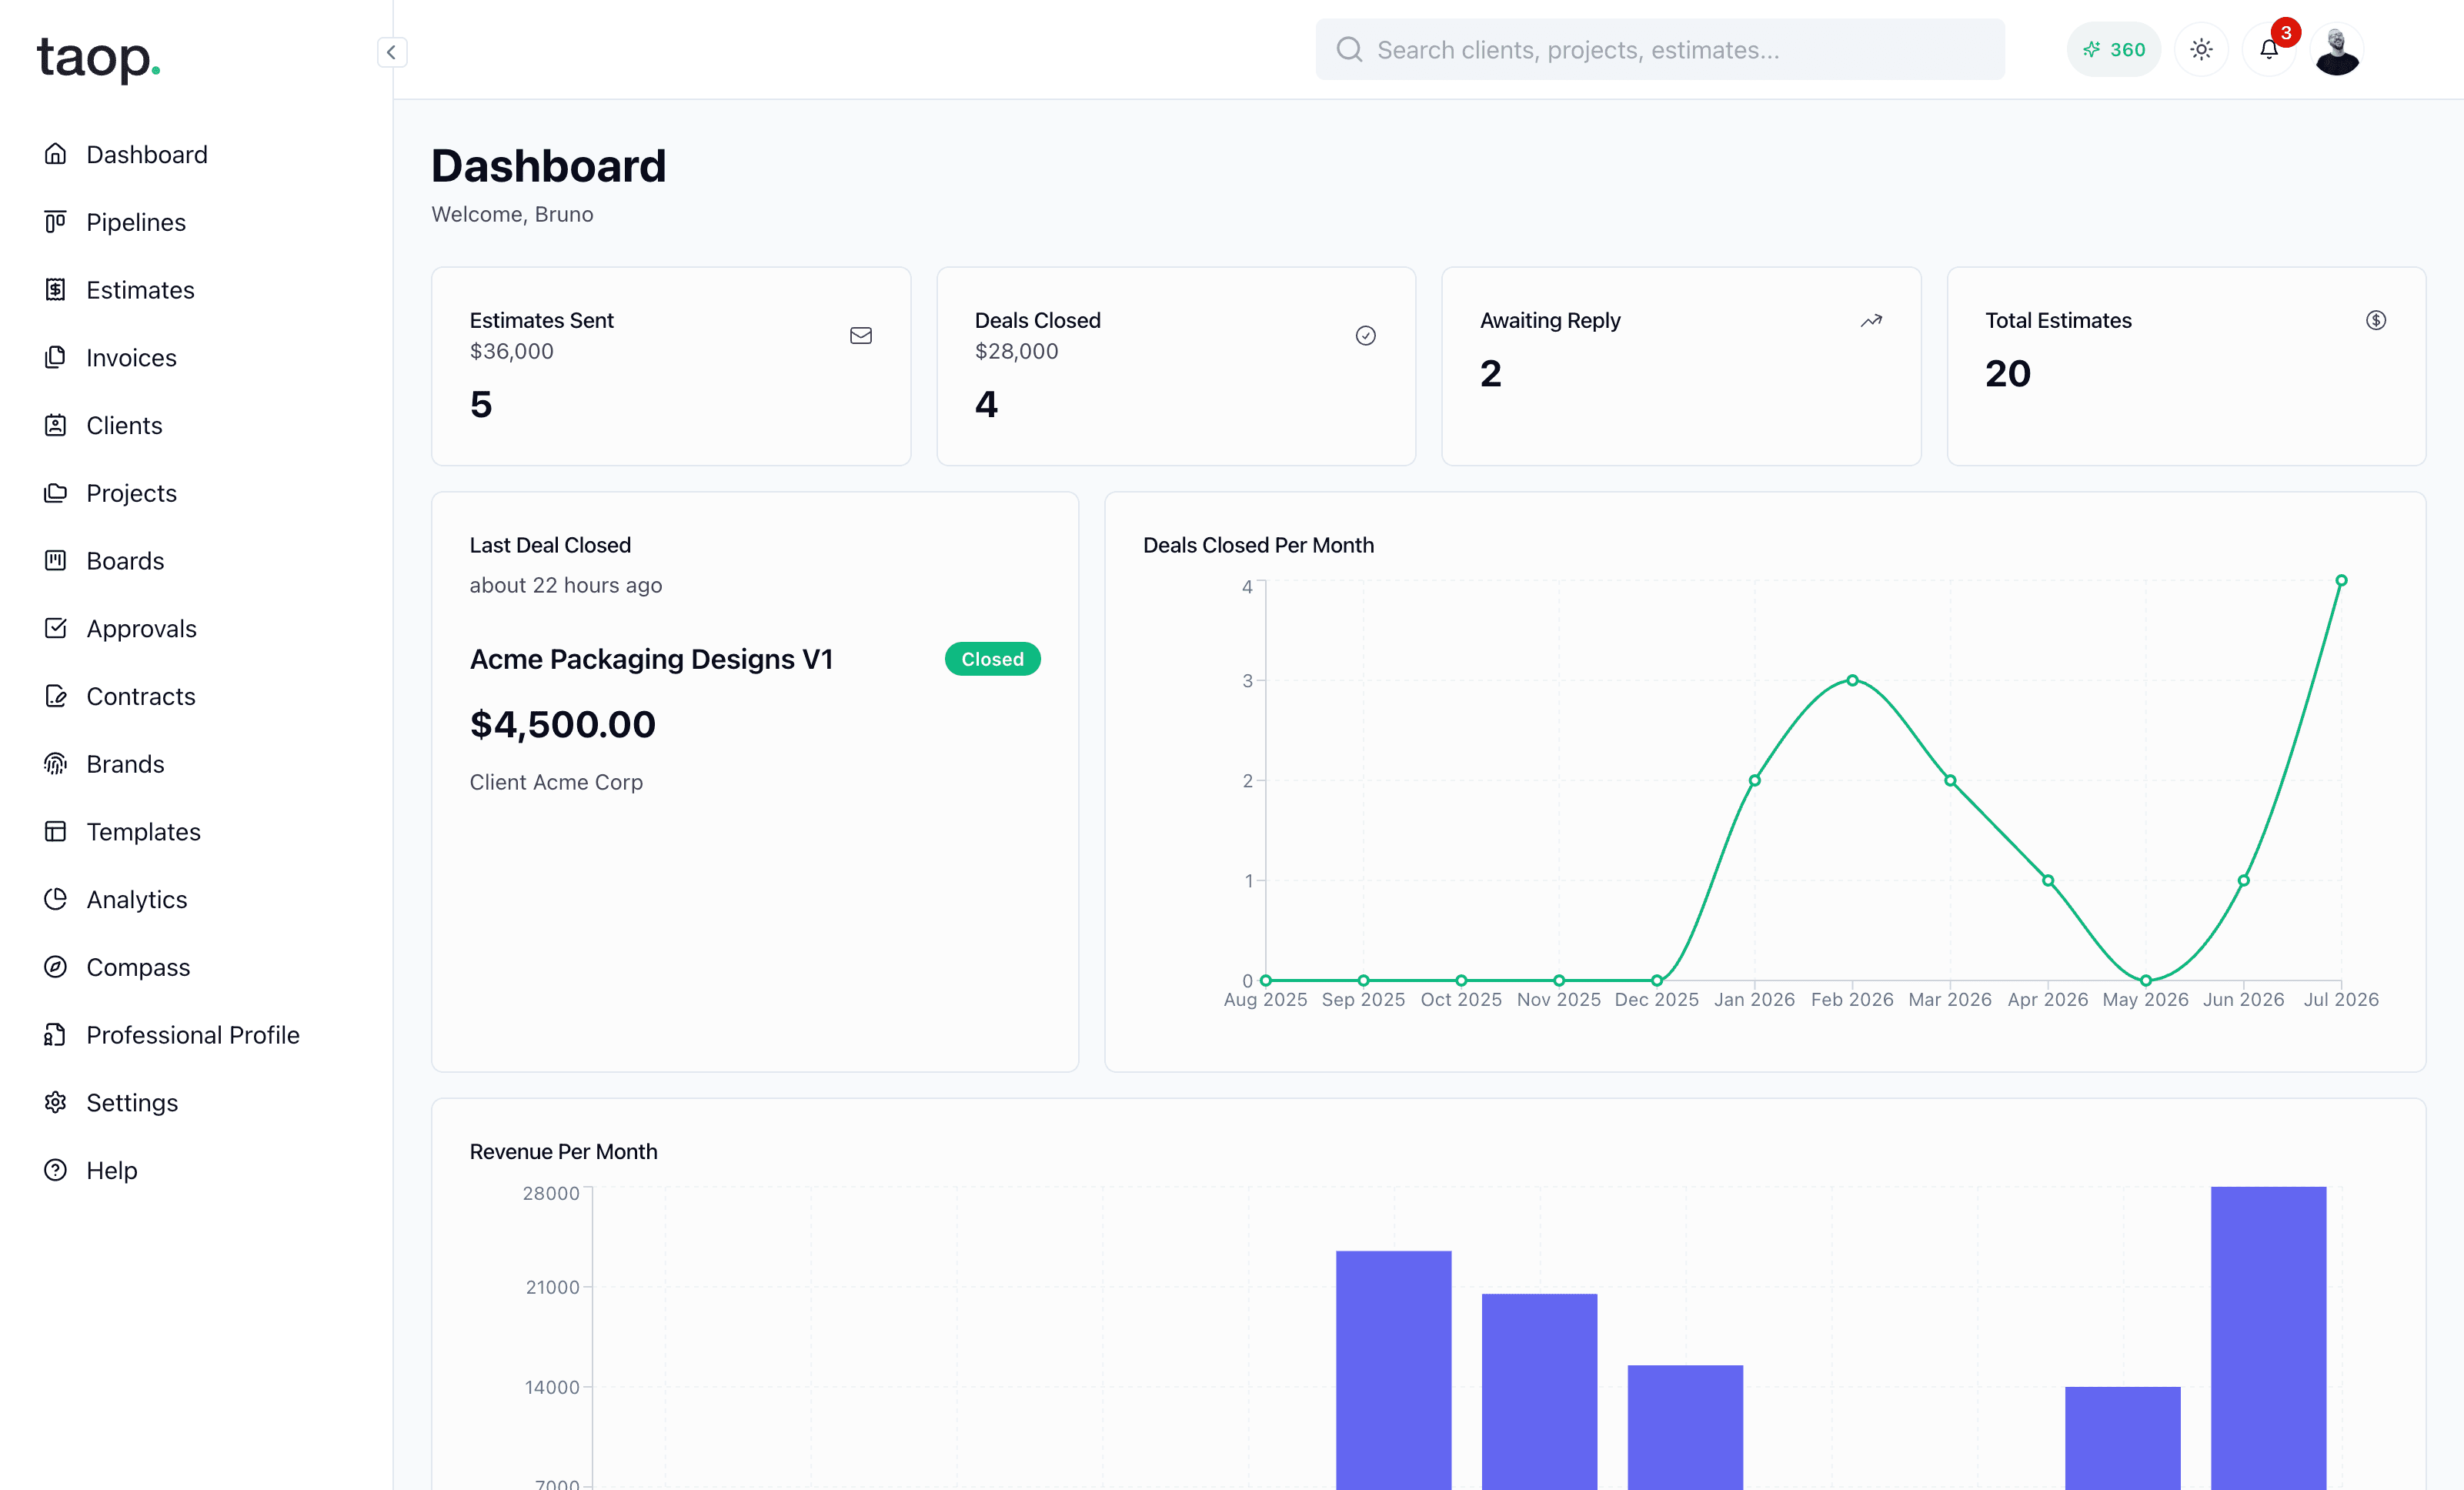The height and width of the screenshot is (1490, 2464).
Task: Click the Analytics pie chart icon in the sidebar
Action: 55,899
